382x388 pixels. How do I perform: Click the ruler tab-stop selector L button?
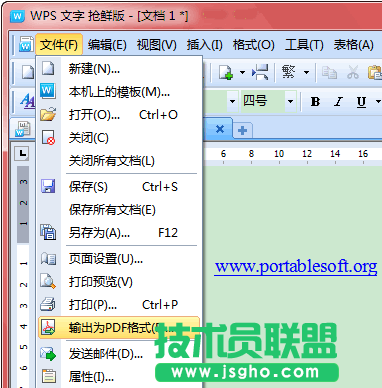click(x=22, y=154)
